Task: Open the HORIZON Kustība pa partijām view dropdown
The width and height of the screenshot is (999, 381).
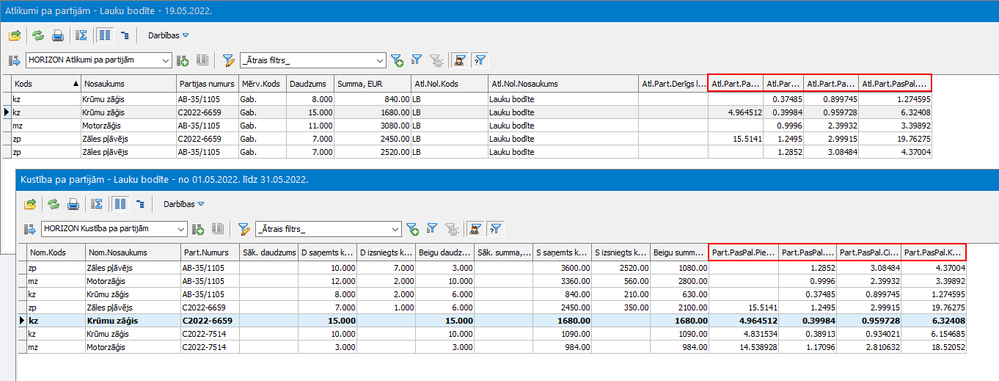Action: coord(115,229)
